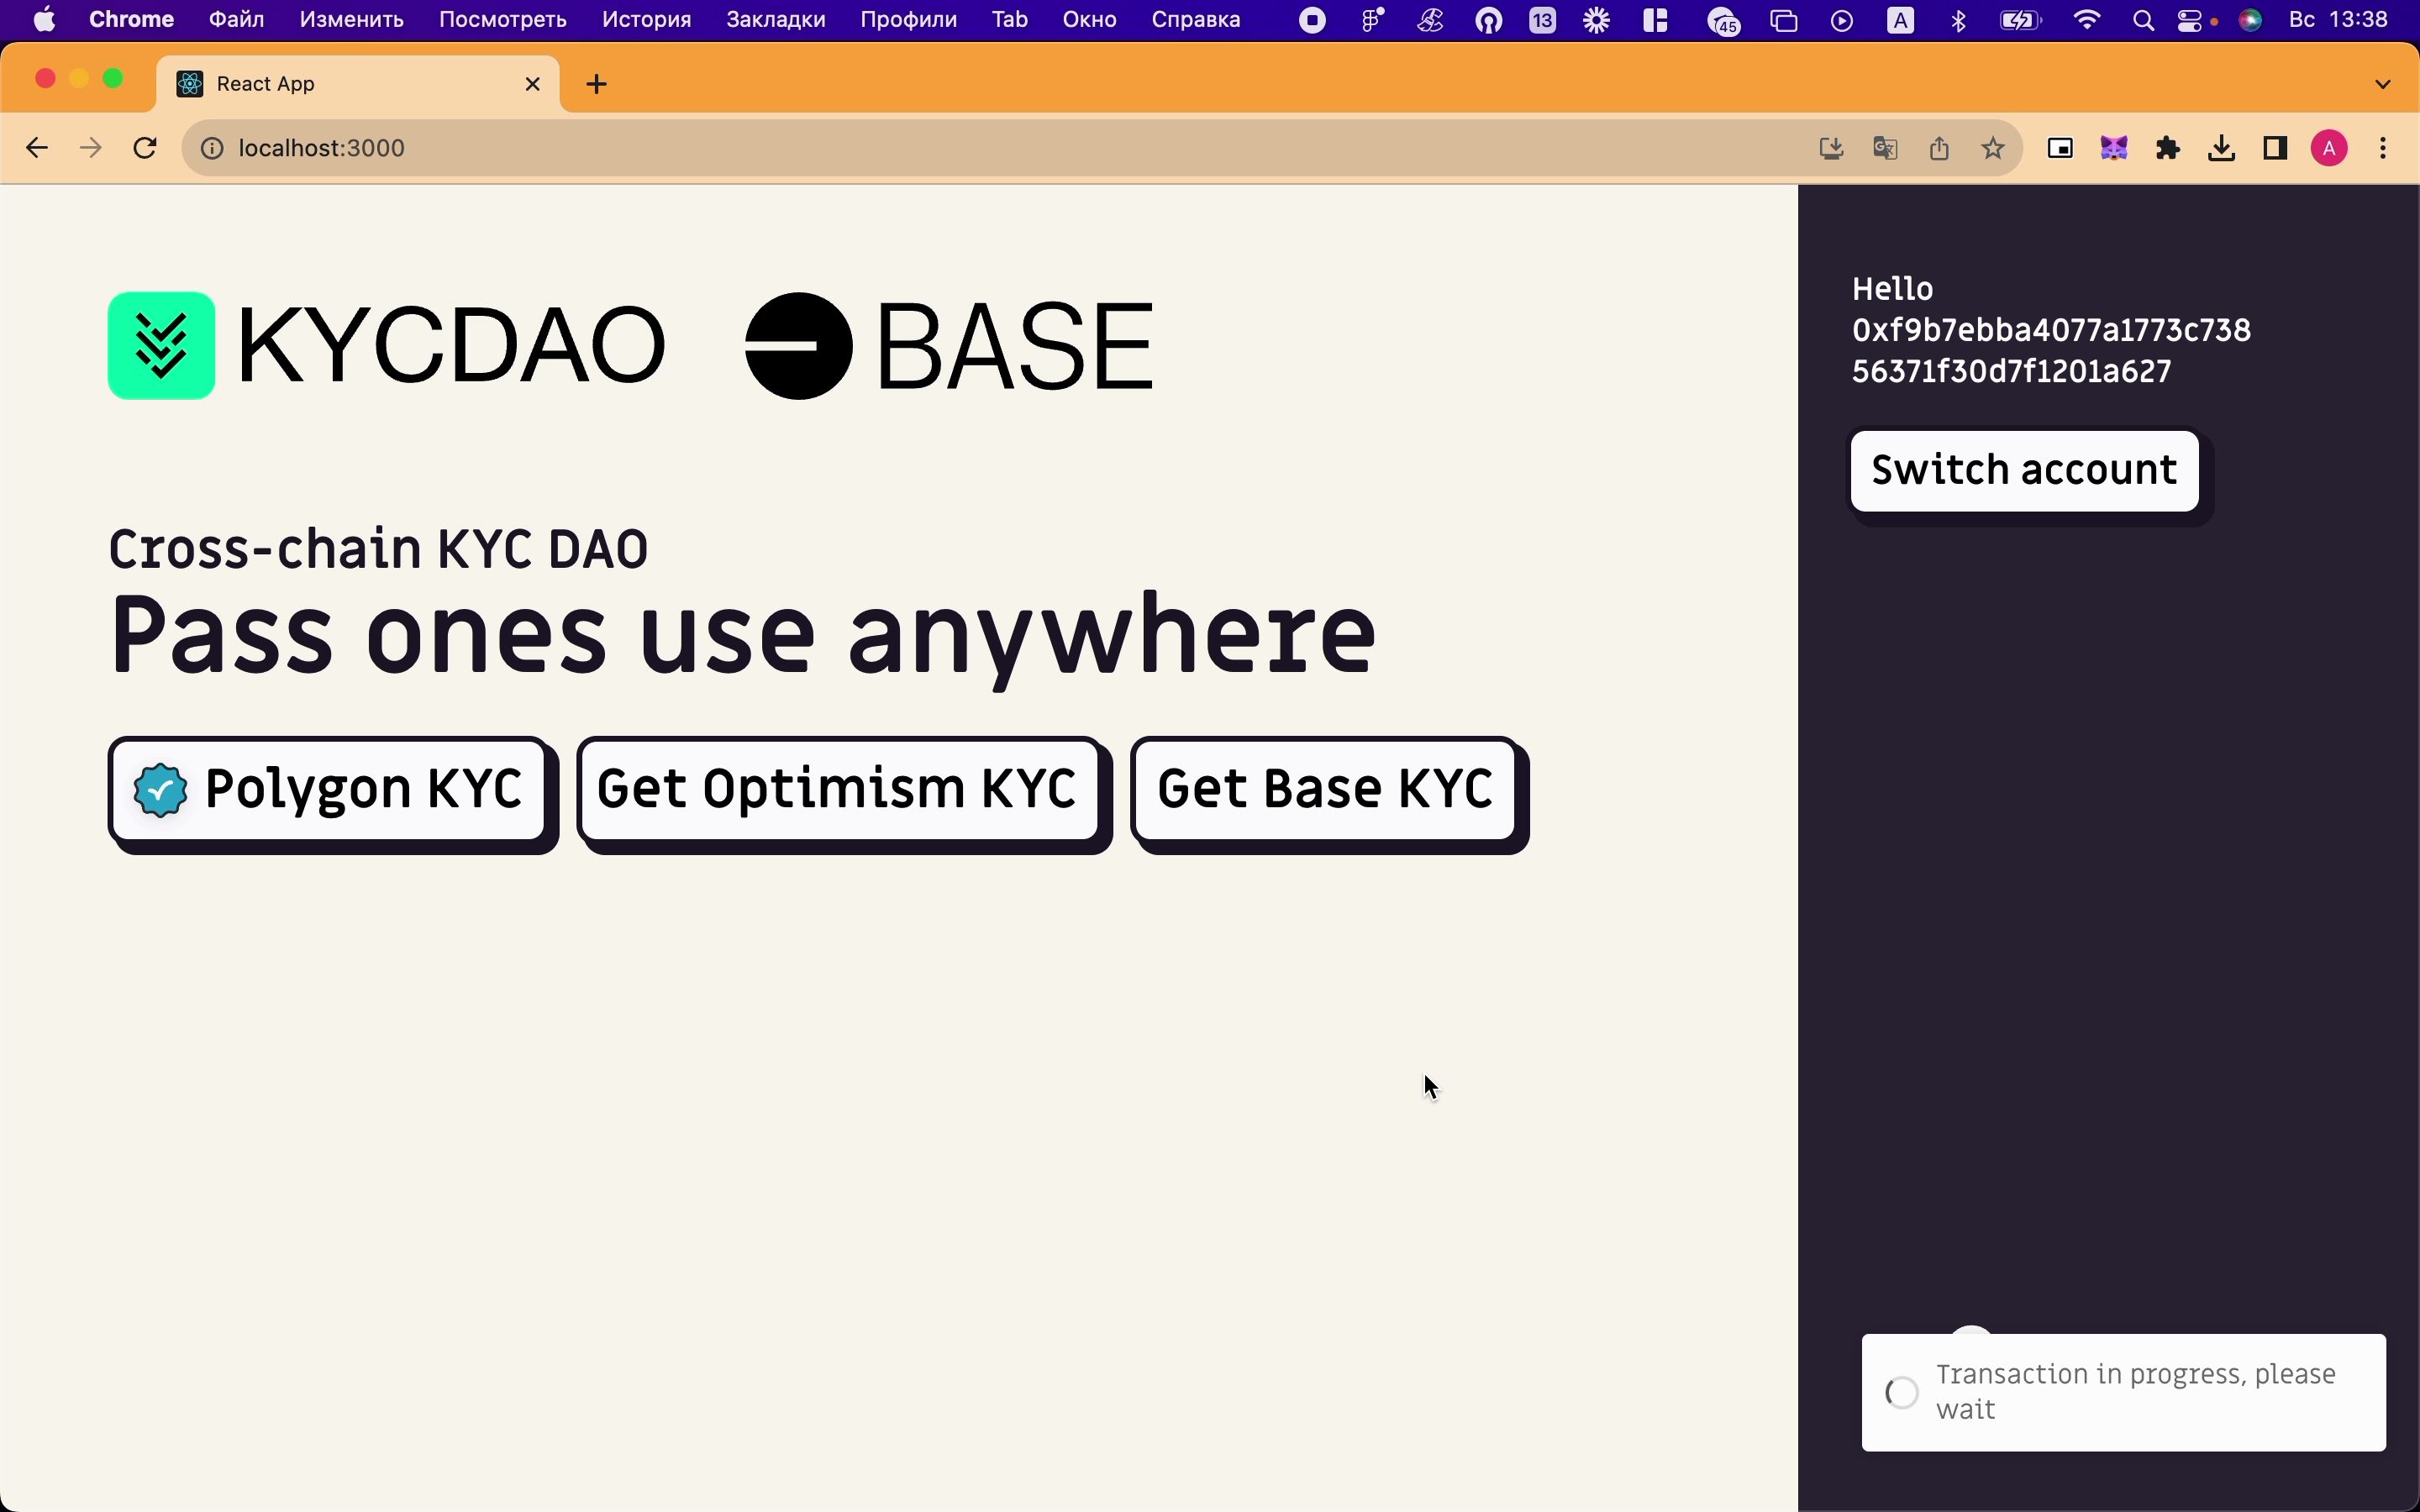The width and height of the screenshot is (2420, 1512).
Task: Click the Switch account button
Action: pyautogui.click(x=2024, y=469)
